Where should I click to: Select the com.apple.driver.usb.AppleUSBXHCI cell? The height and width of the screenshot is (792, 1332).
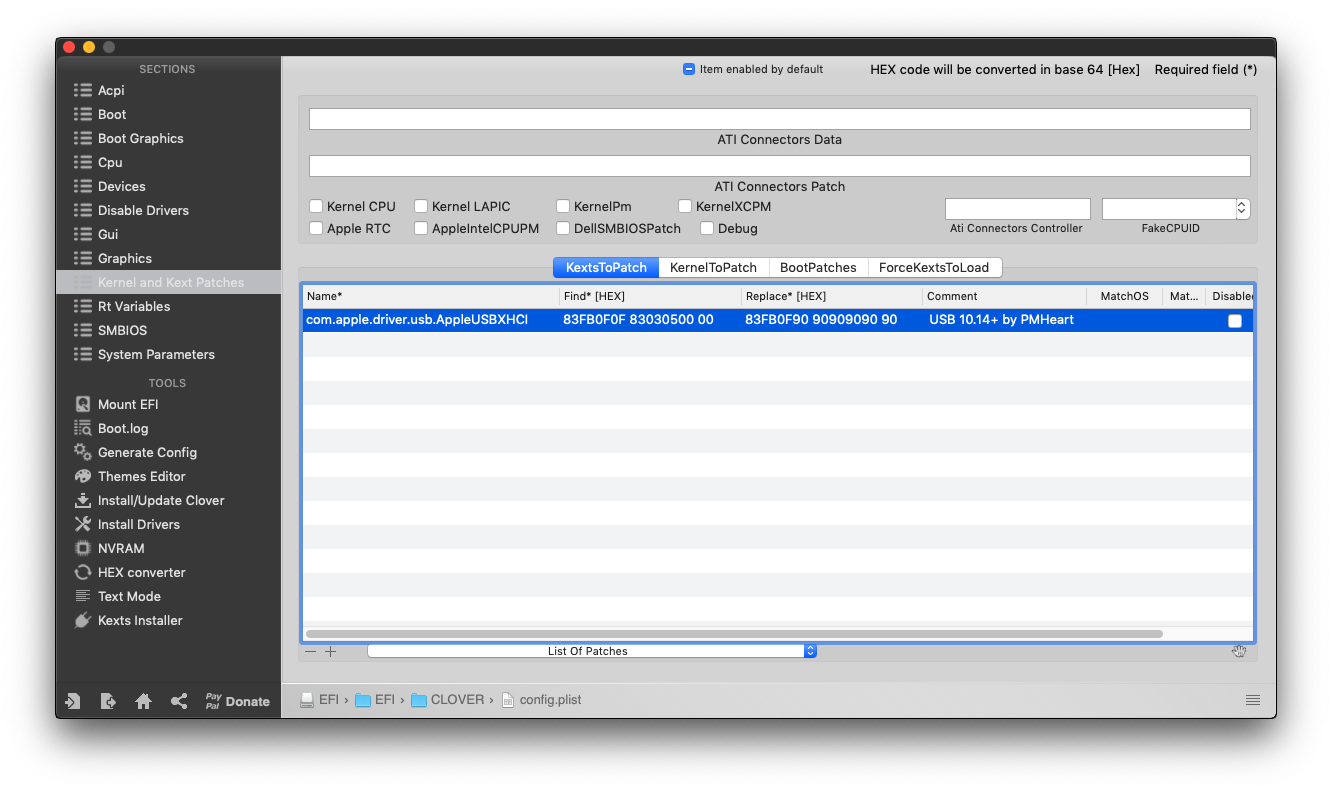click(431, 320)
